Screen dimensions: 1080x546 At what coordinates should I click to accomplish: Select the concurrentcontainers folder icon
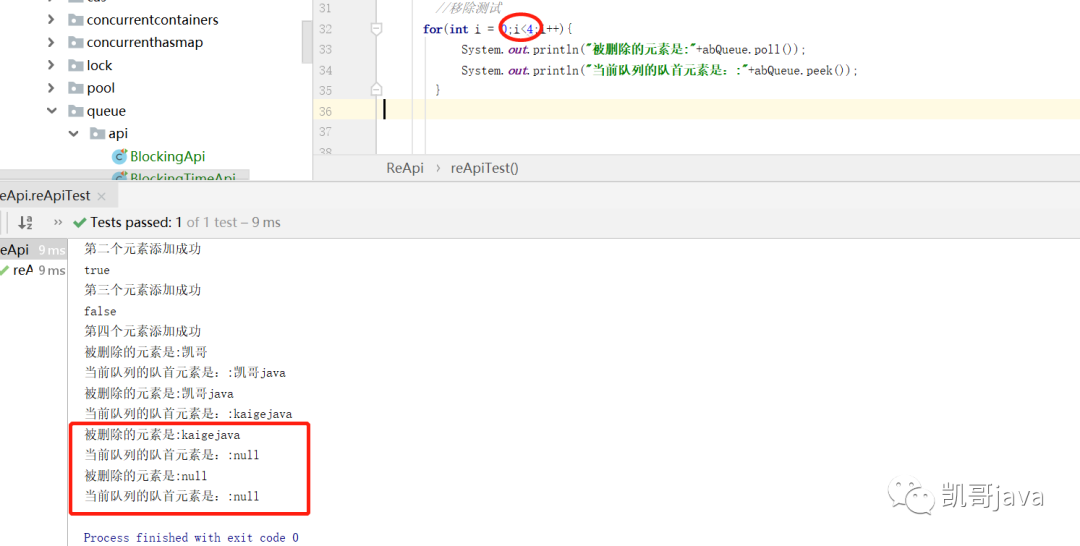(76, 20)
